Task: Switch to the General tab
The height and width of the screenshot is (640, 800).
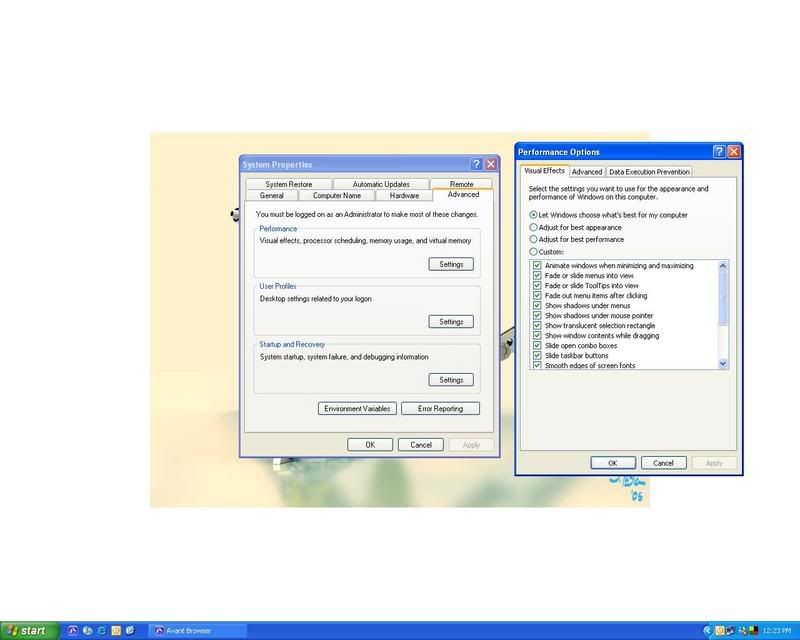Action: tap(271, 195)
